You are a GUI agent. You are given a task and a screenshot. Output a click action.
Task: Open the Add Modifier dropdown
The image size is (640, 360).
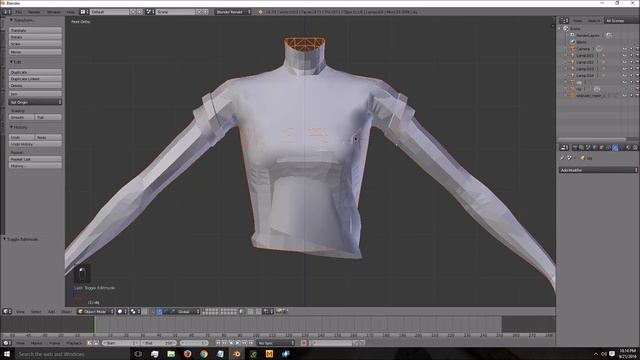pos(598,170)
